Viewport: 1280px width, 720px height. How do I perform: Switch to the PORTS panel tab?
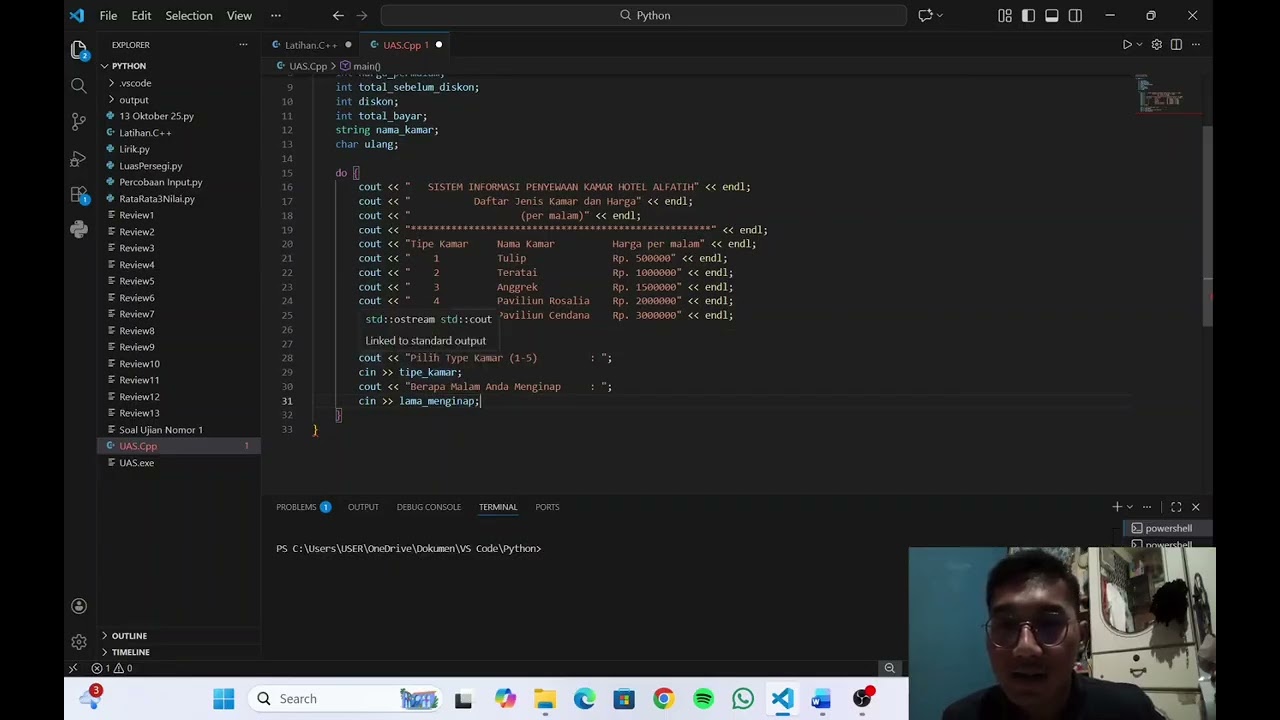click(547, 507)
